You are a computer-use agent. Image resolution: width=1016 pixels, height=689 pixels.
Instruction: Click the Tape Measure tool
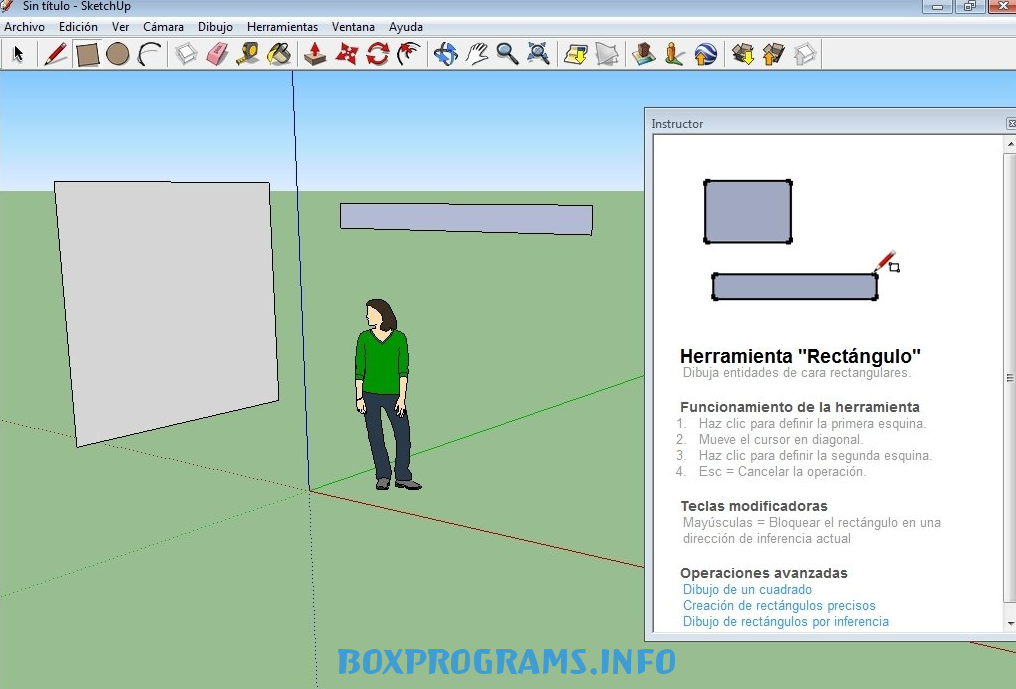(248, 54)
